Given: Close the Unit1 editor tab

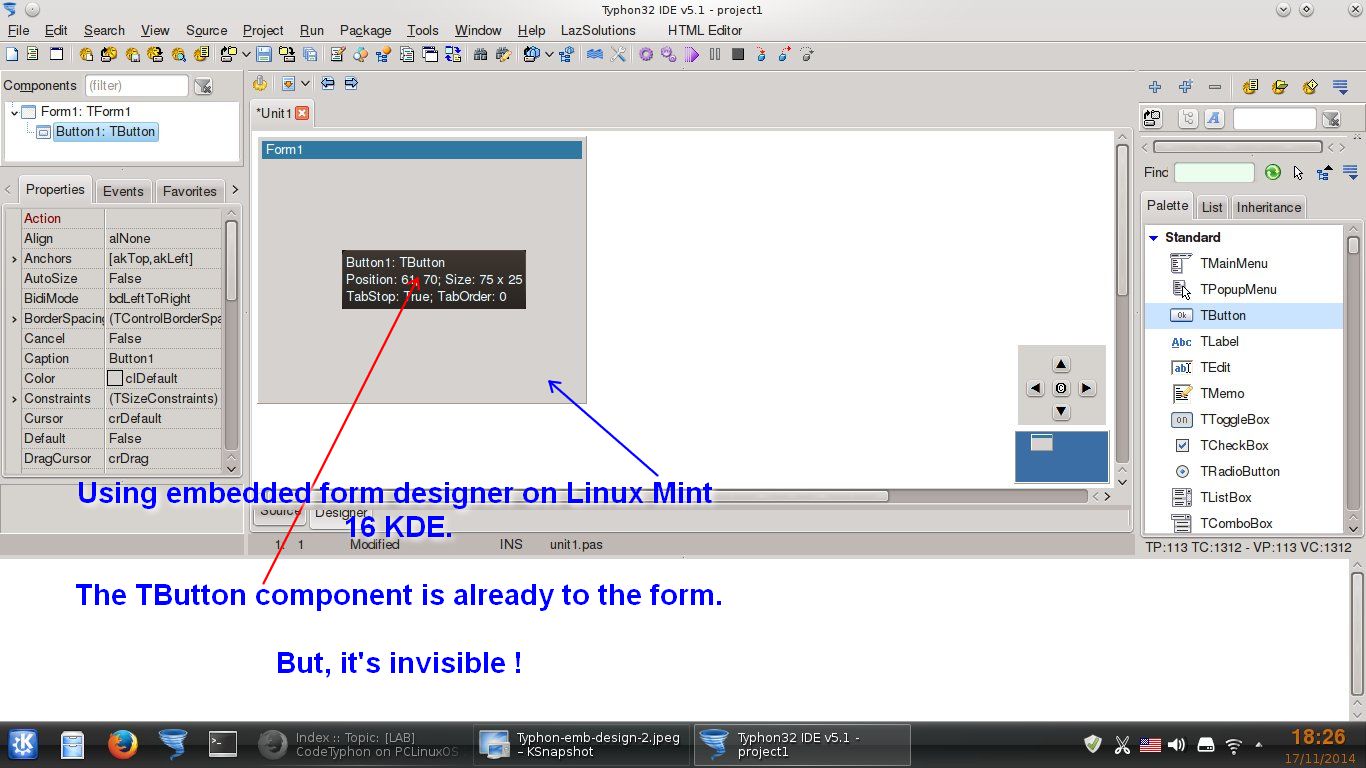Looking at the screenshot, I should (x=301, y=113).
